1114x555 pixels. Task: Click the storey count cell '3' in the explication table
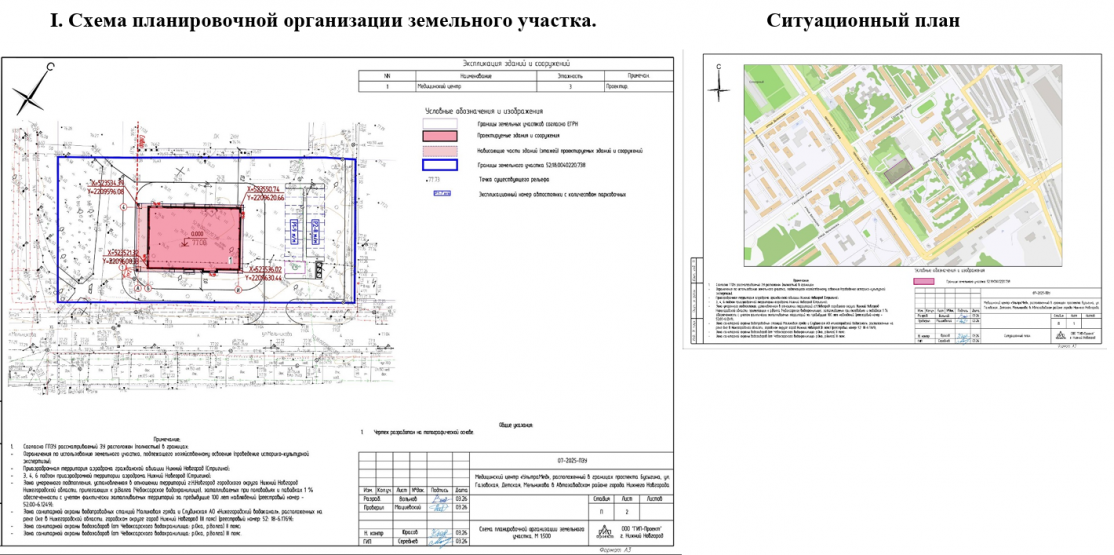tap(570, 86)
